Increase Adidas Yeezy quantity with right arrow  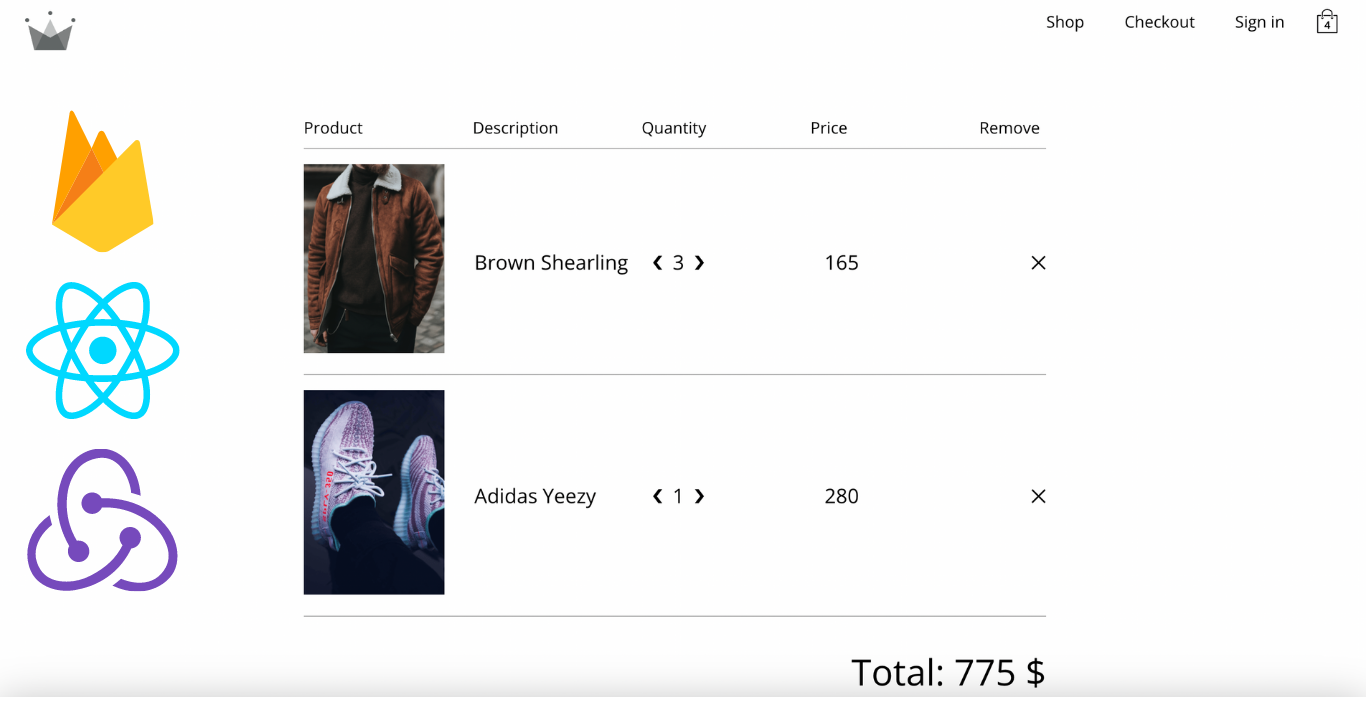pyautogui.click(x=699, y=496)
